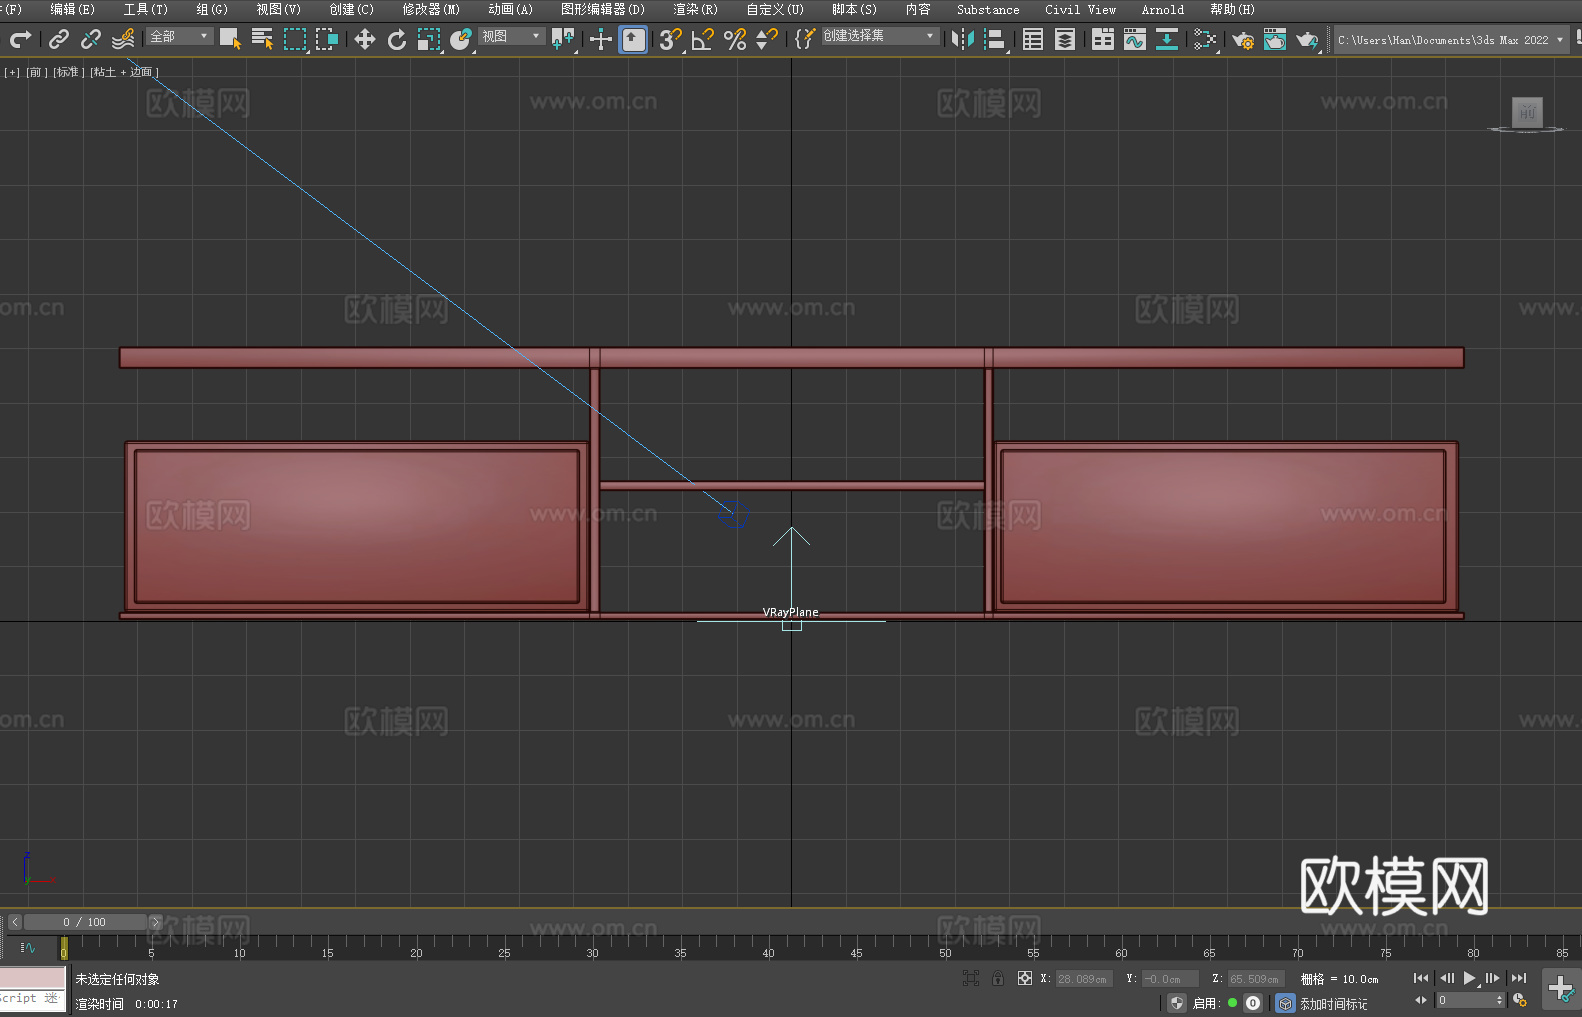Image resolution: width=1582 pixels, height=1017 pixels.
Task: Open the 修改器(M) menu
Action: [431, 9]
